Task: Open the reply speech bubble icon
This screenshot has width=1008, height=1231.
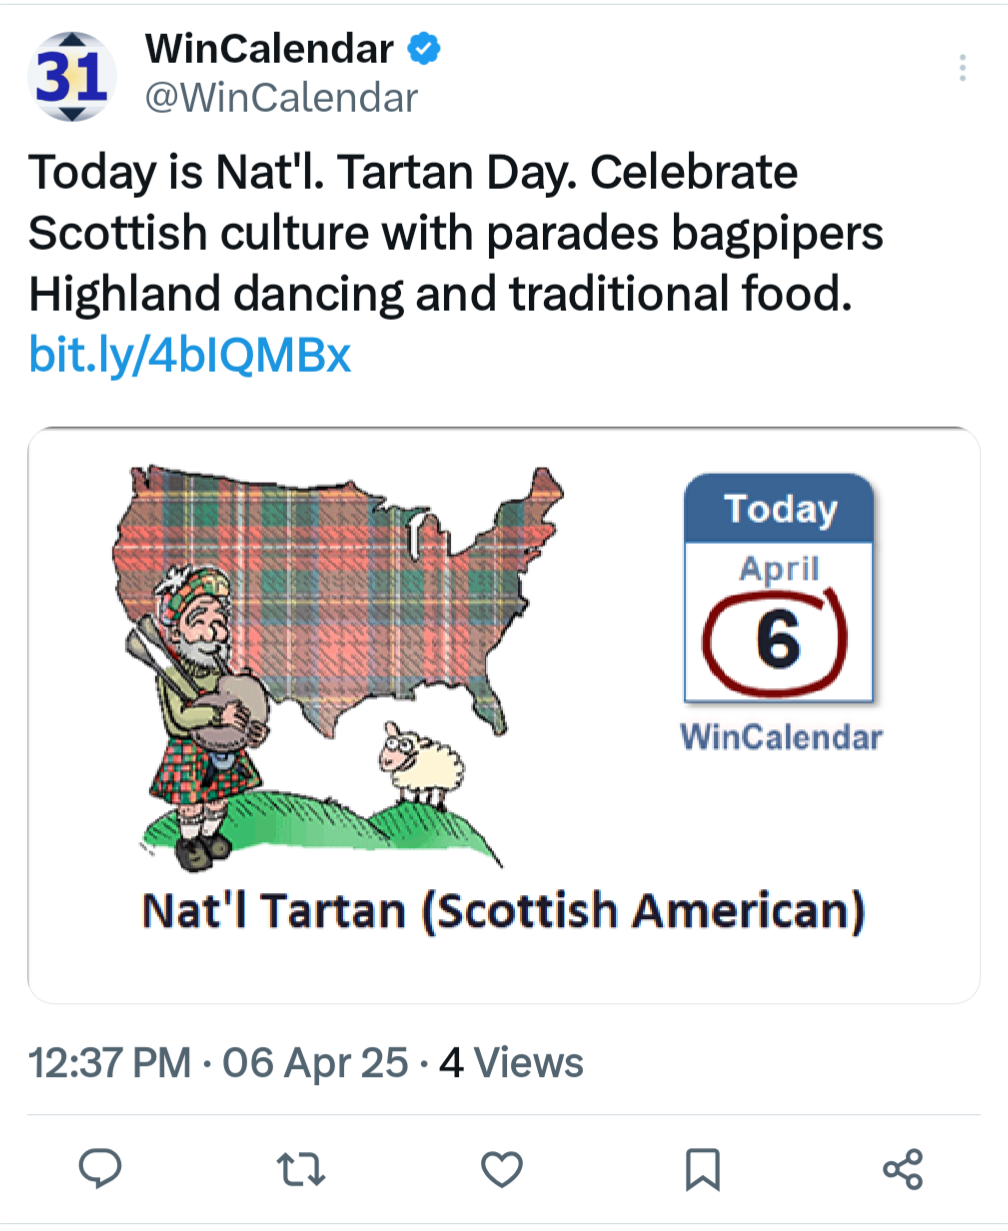Action: pyautogui.click(x=99, y=1168)
